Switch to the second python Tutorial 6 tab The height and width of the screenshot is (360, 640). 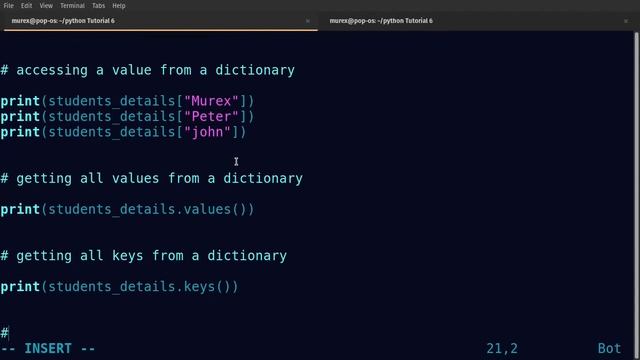coord(478,21)
